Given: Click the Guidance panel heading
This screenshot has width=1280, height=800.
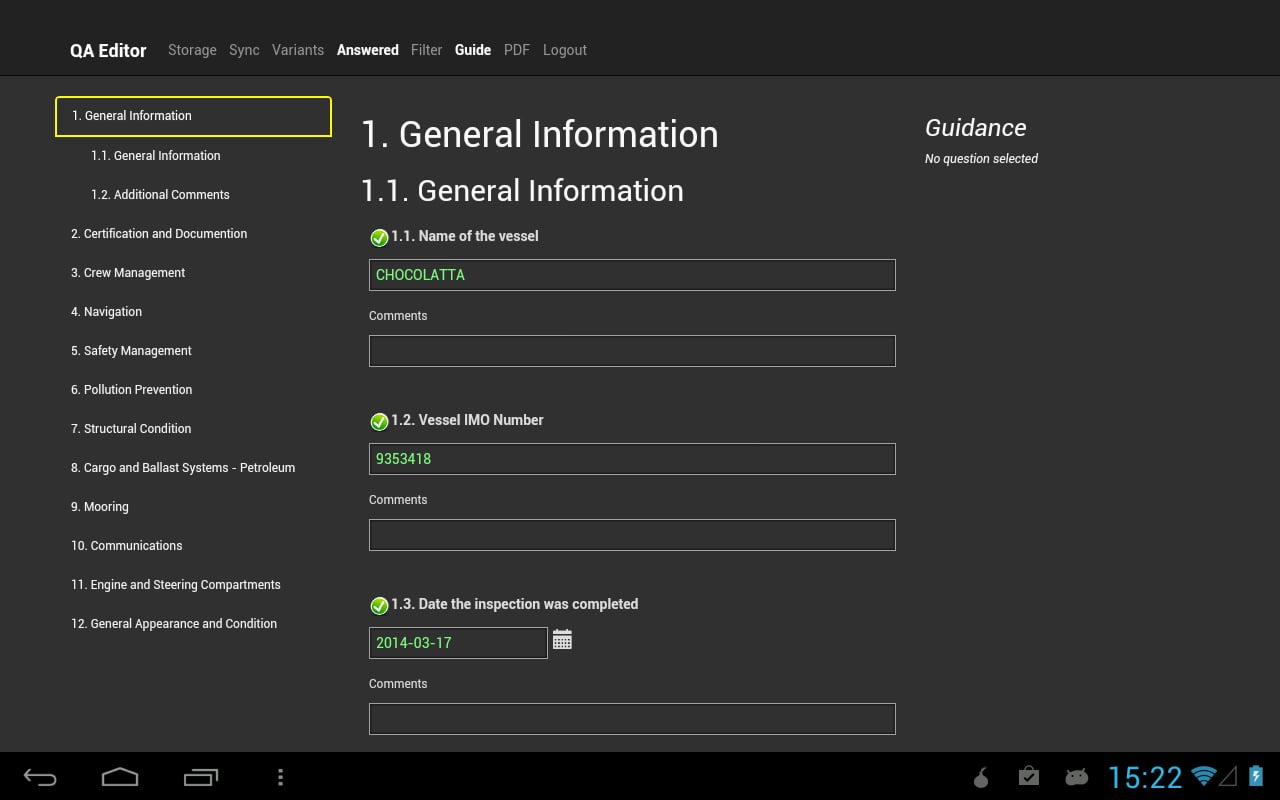Looking at the screenshot, I should click(975, 128).
